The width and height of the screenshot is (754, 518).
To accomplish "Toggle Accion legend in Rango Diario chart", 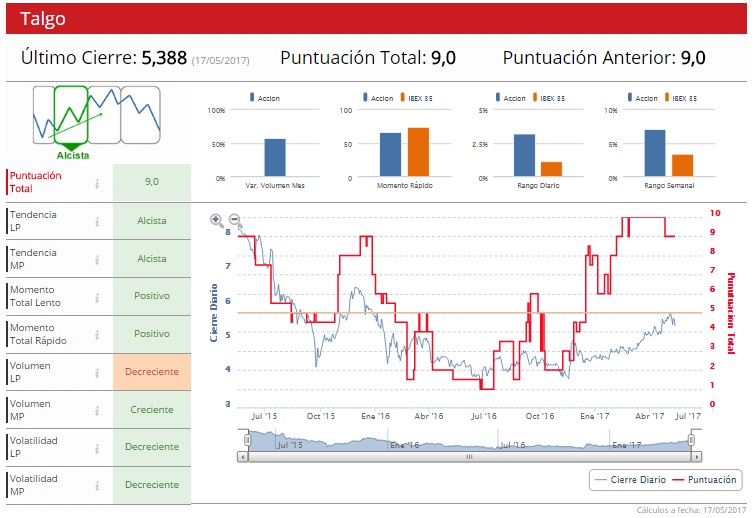I will pos(511,98).
